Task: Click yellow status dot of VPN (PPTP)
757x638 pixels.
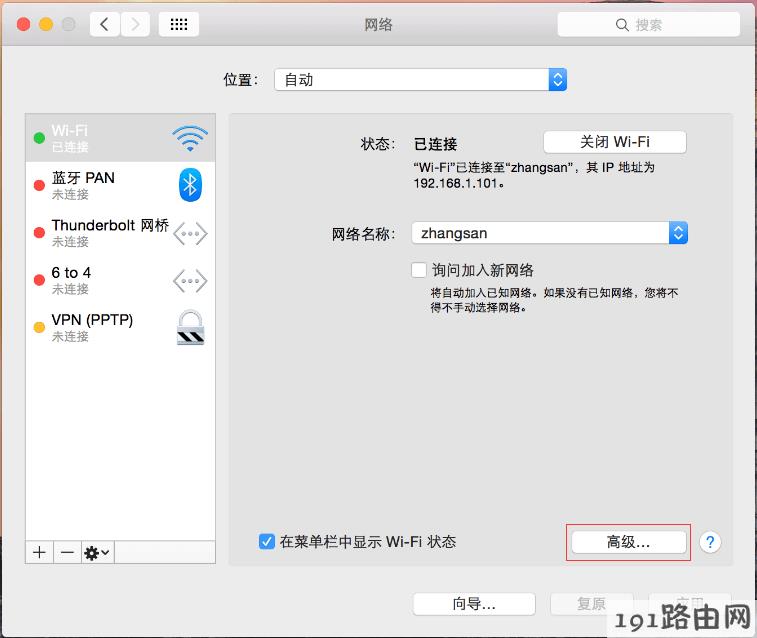Action: [x=39, y=328]
